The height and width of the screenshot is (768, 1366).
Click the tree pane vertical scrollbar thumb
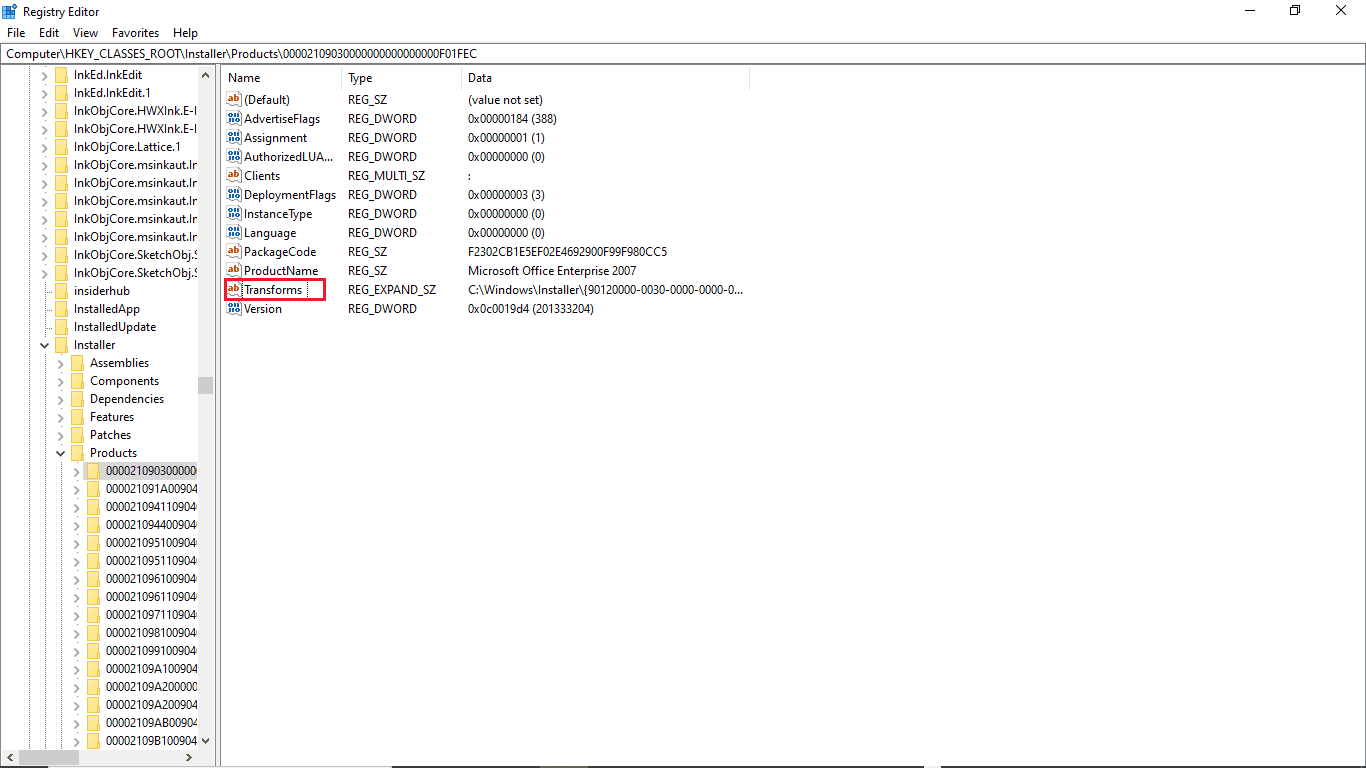[205, 385]
